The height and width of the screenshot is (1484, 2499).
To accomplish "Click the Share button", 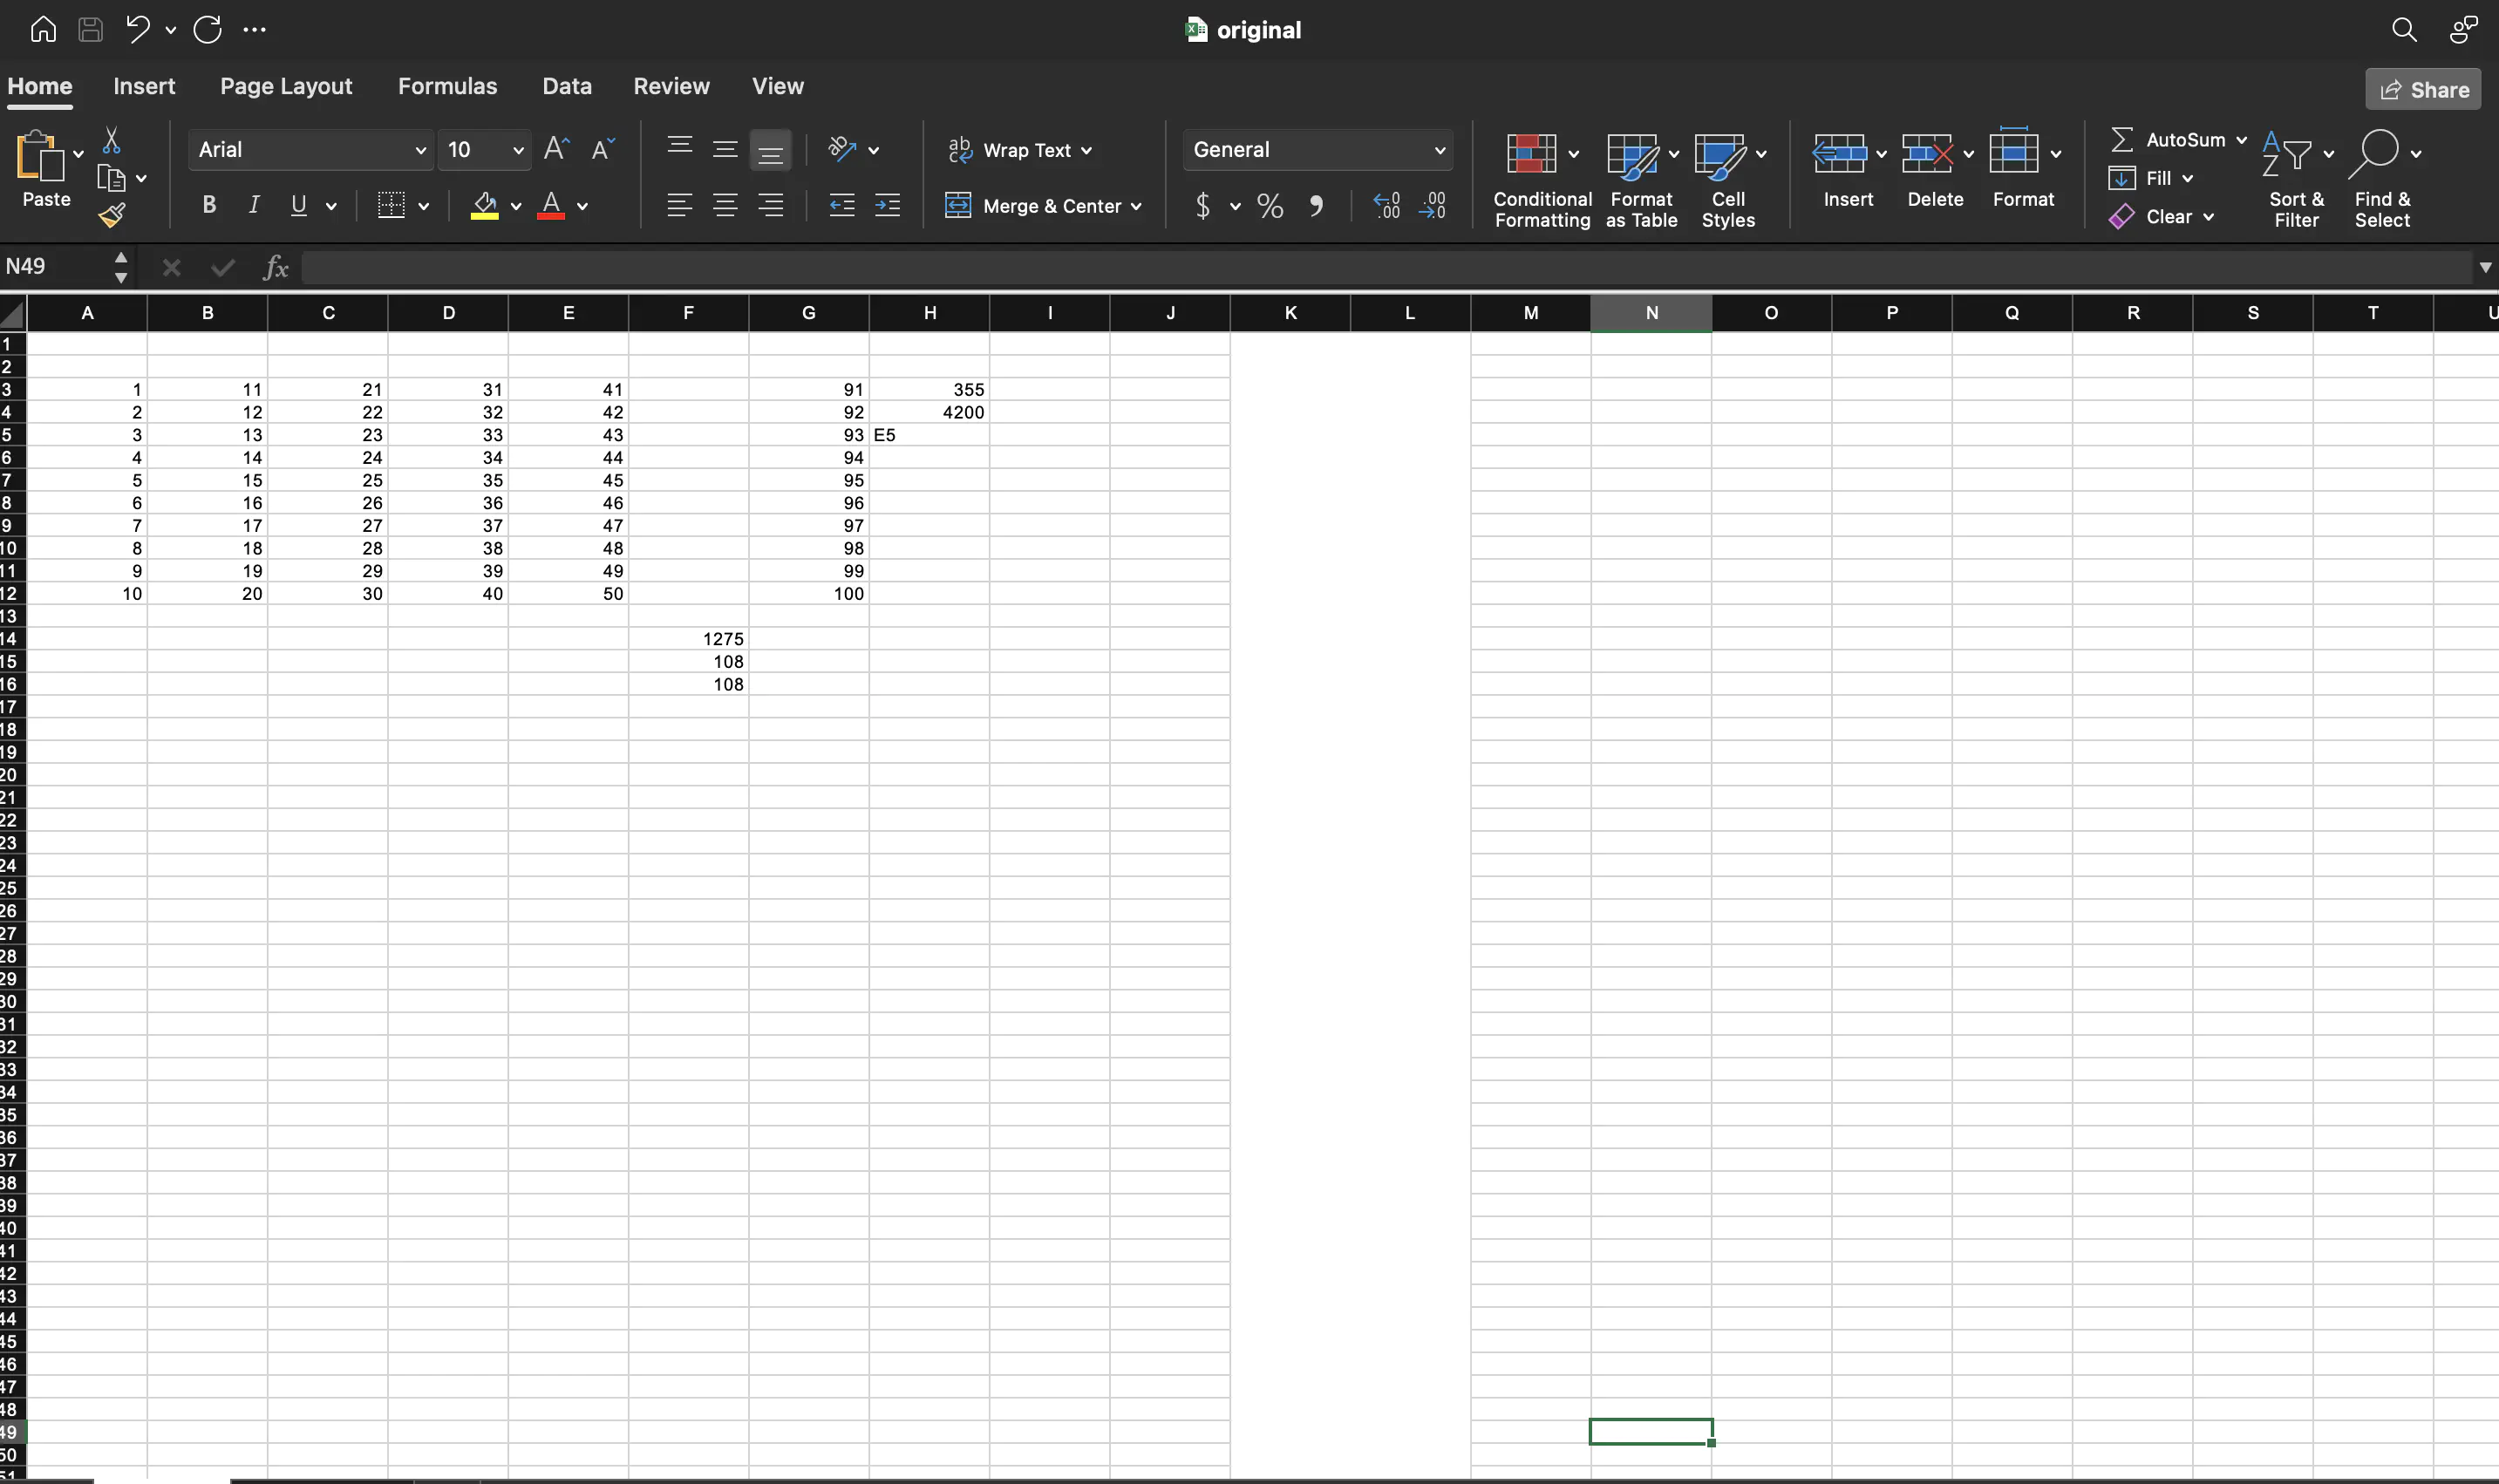I will click(2423, 89).
